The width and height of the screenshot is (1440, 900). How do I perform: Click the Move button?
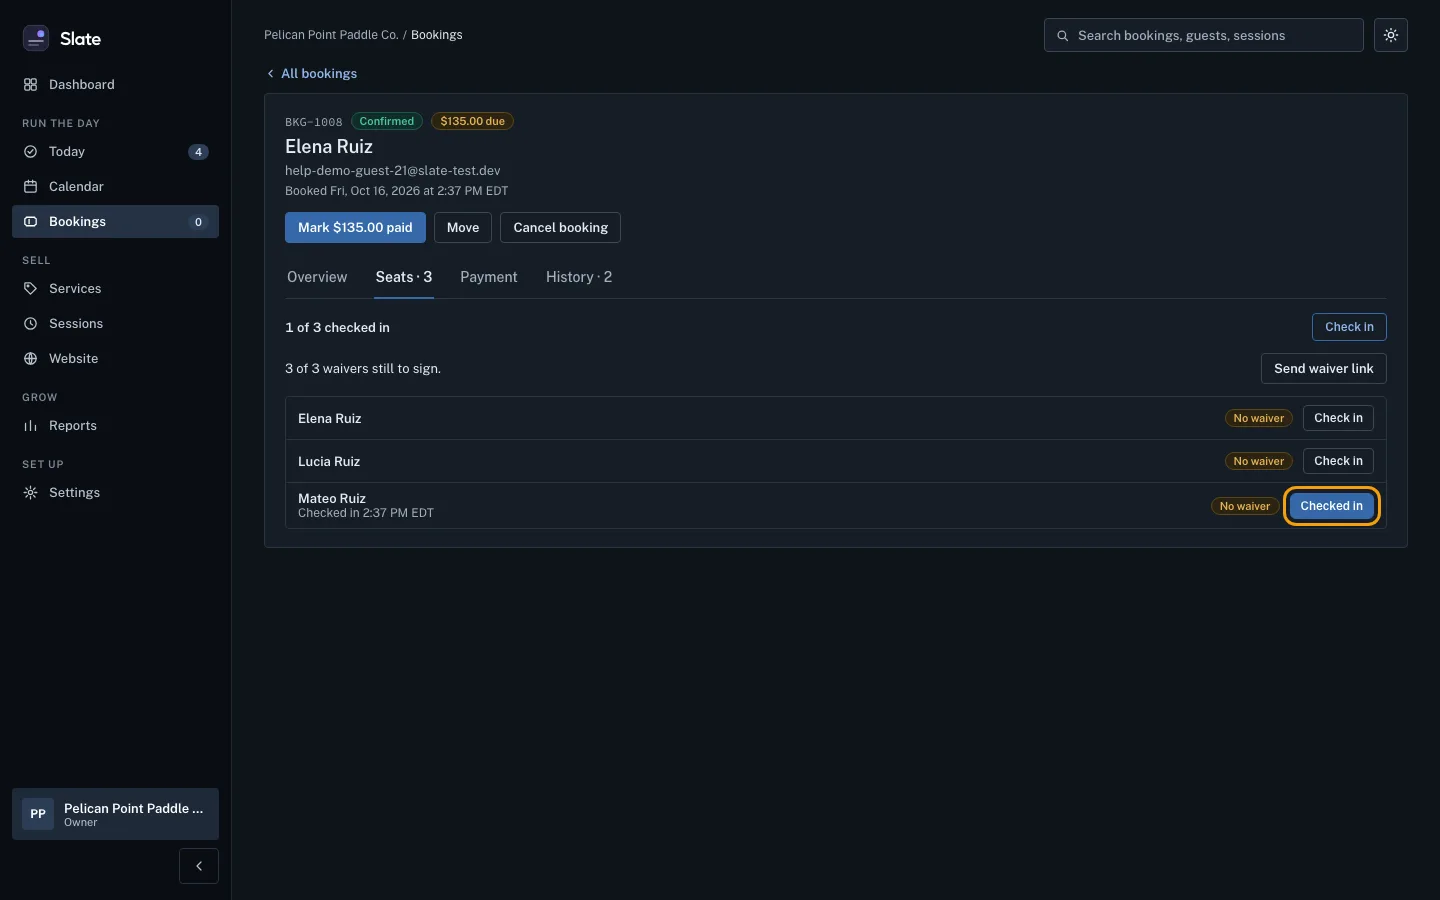click(x=463, y=228)
